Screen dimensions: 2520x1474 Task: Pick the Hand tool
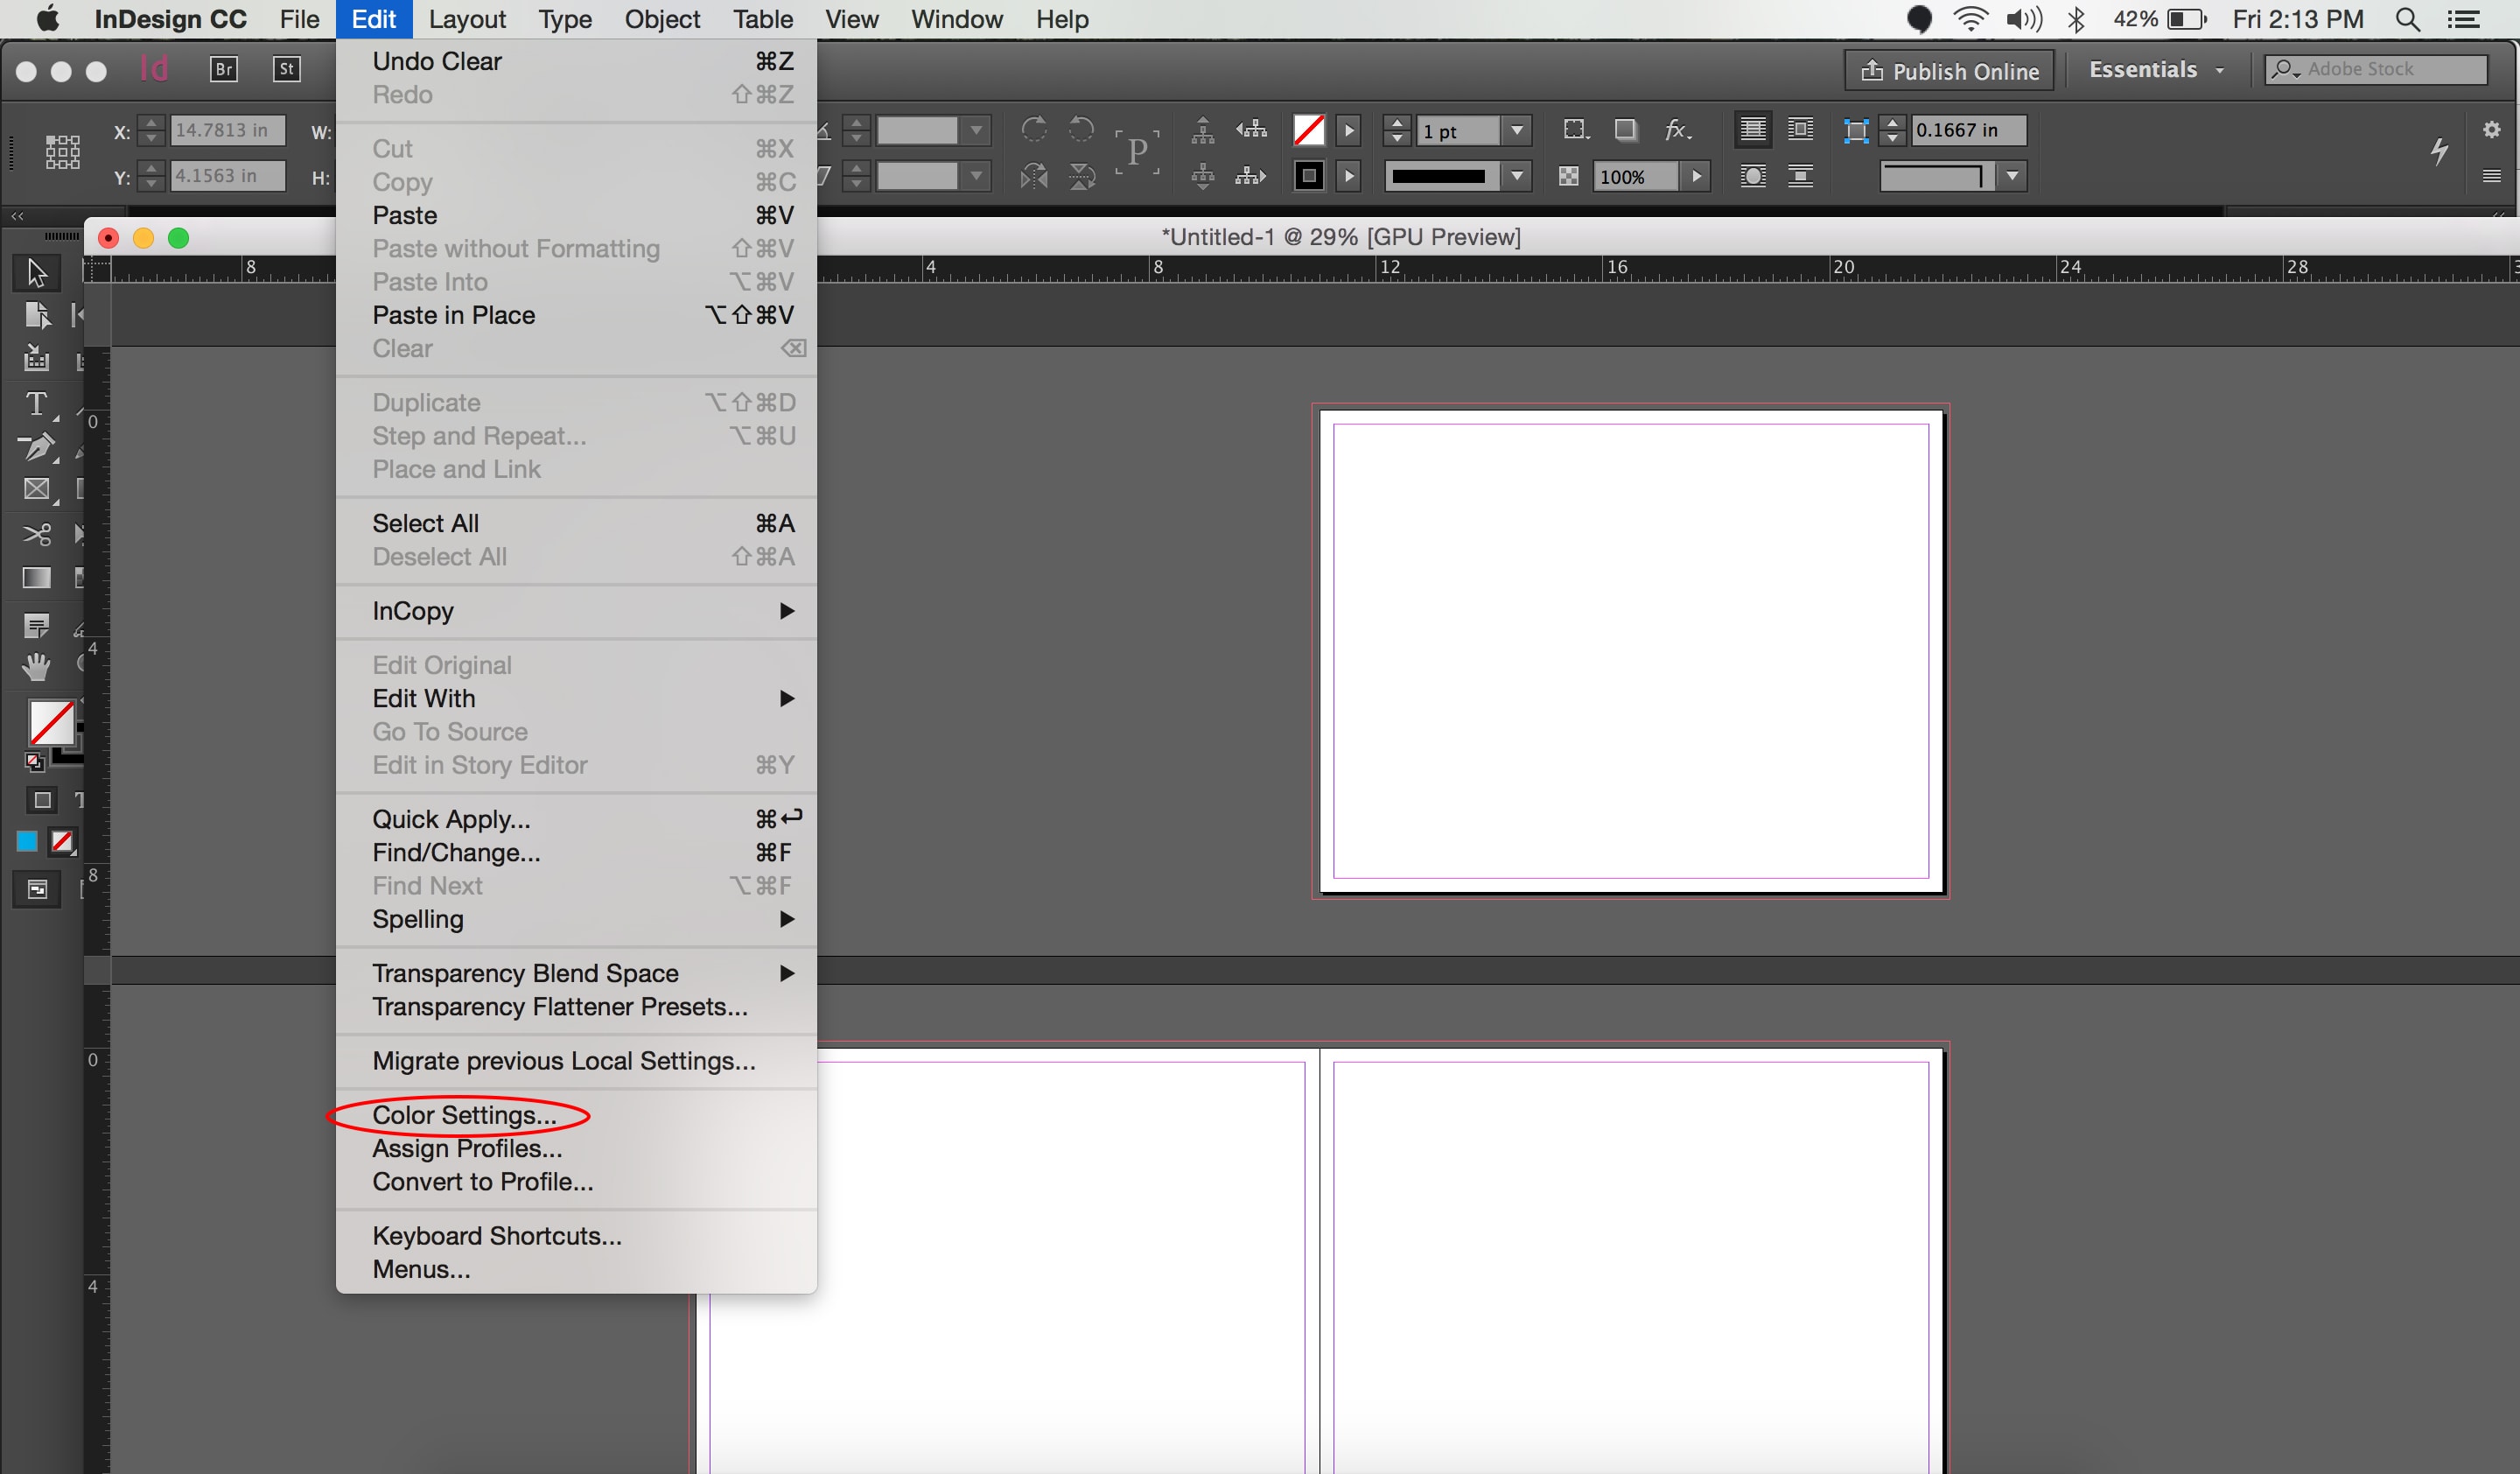click(36, 667)
